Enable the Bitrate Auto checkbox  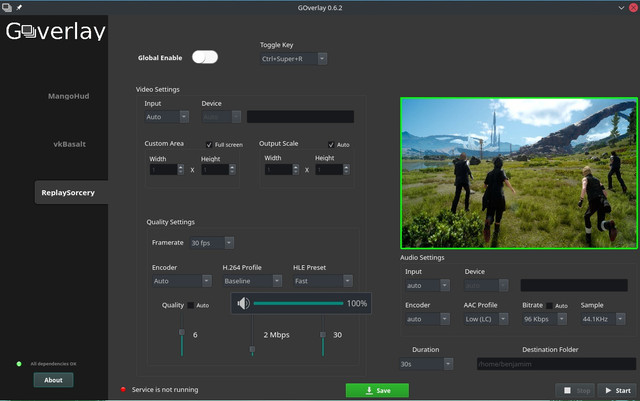tap(550, 305)
